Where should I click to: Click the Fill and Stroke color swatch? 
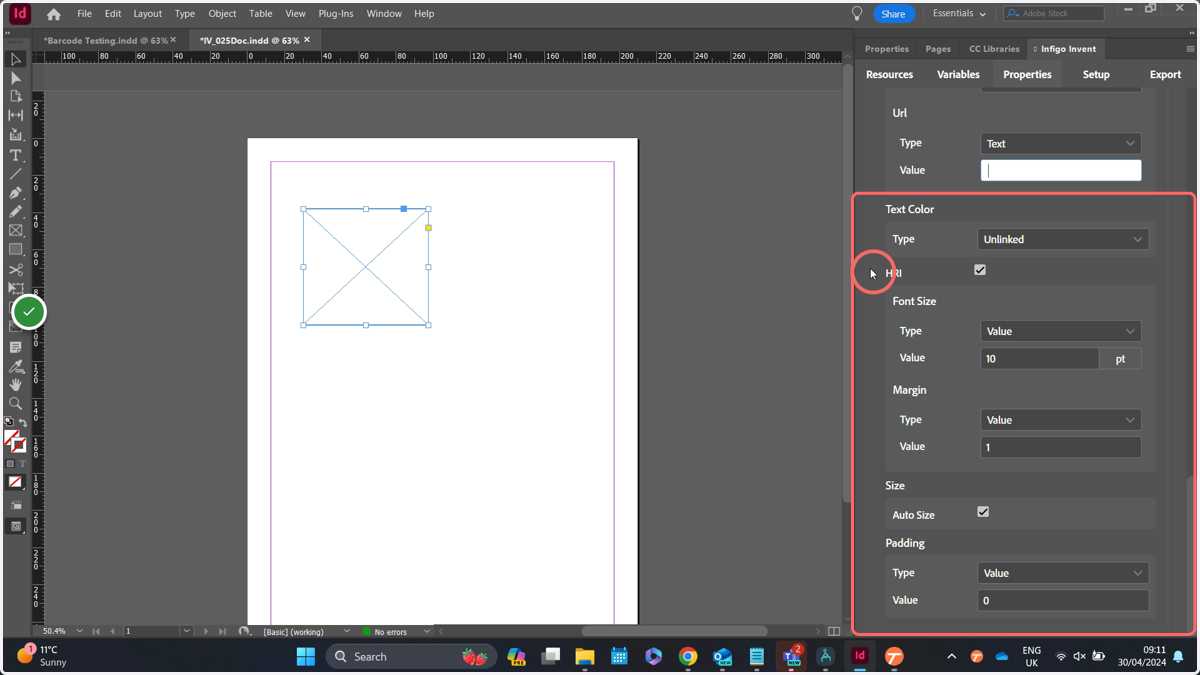coord(14,441)
